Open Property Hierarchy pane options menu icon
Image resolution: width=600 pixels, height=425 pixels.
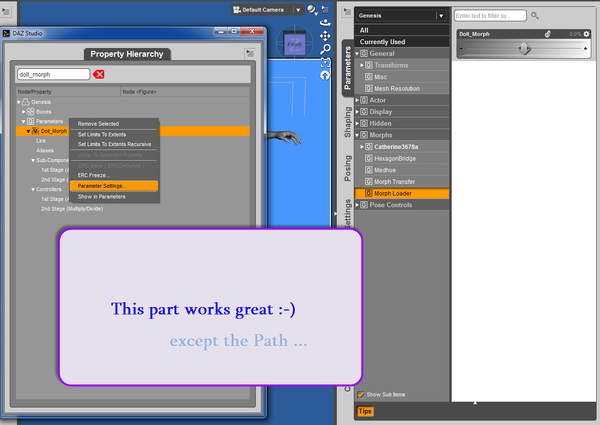(x=249, y=53)
